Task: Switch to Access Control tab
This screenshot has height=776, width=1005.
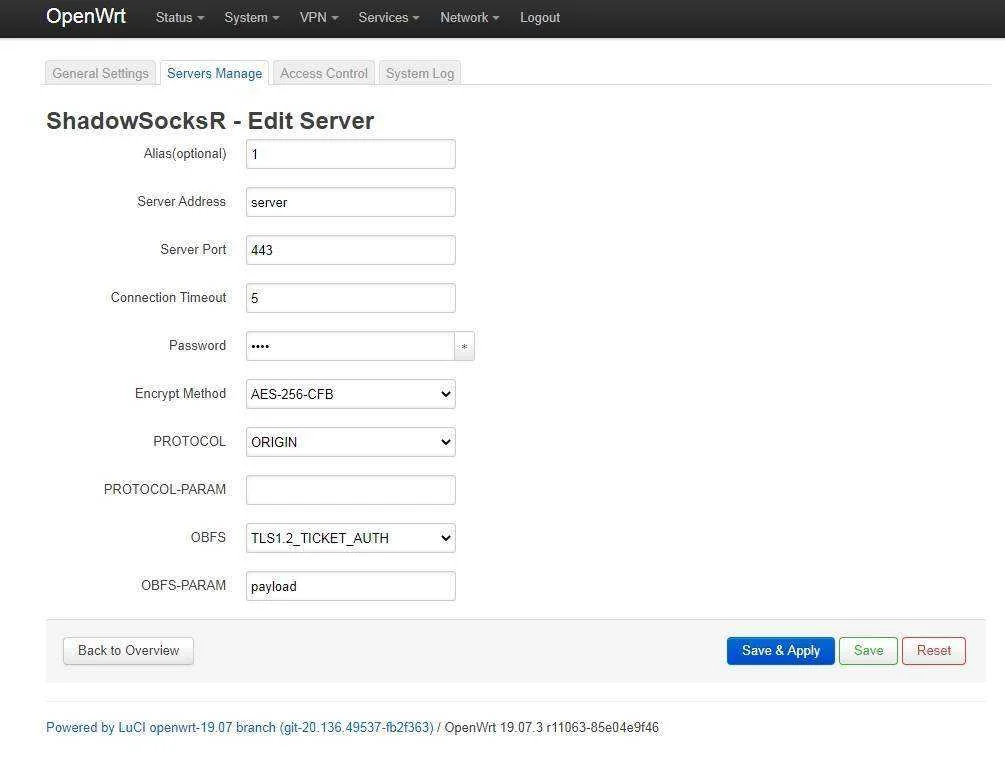Action: point(324,73)
